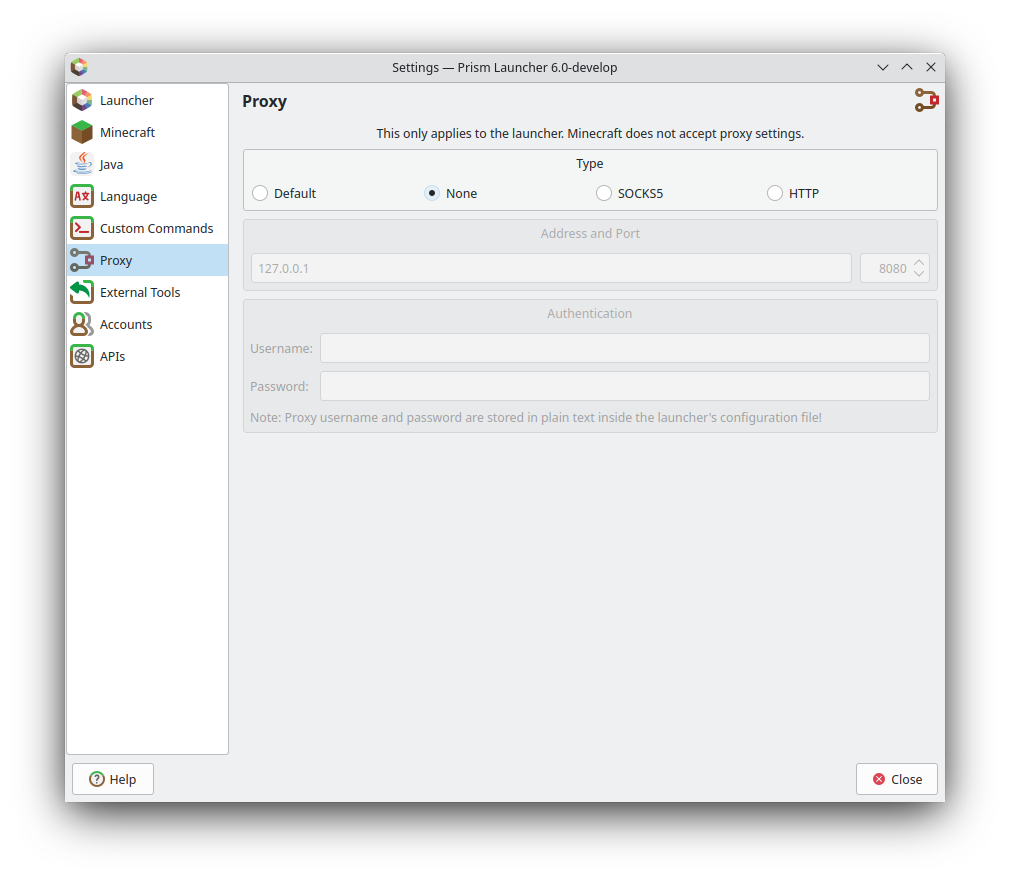Viewport: 1010px width, 879px height.
Task: Select the None proxy radio button
Action: pyautogui.click(x=432, y=193)
